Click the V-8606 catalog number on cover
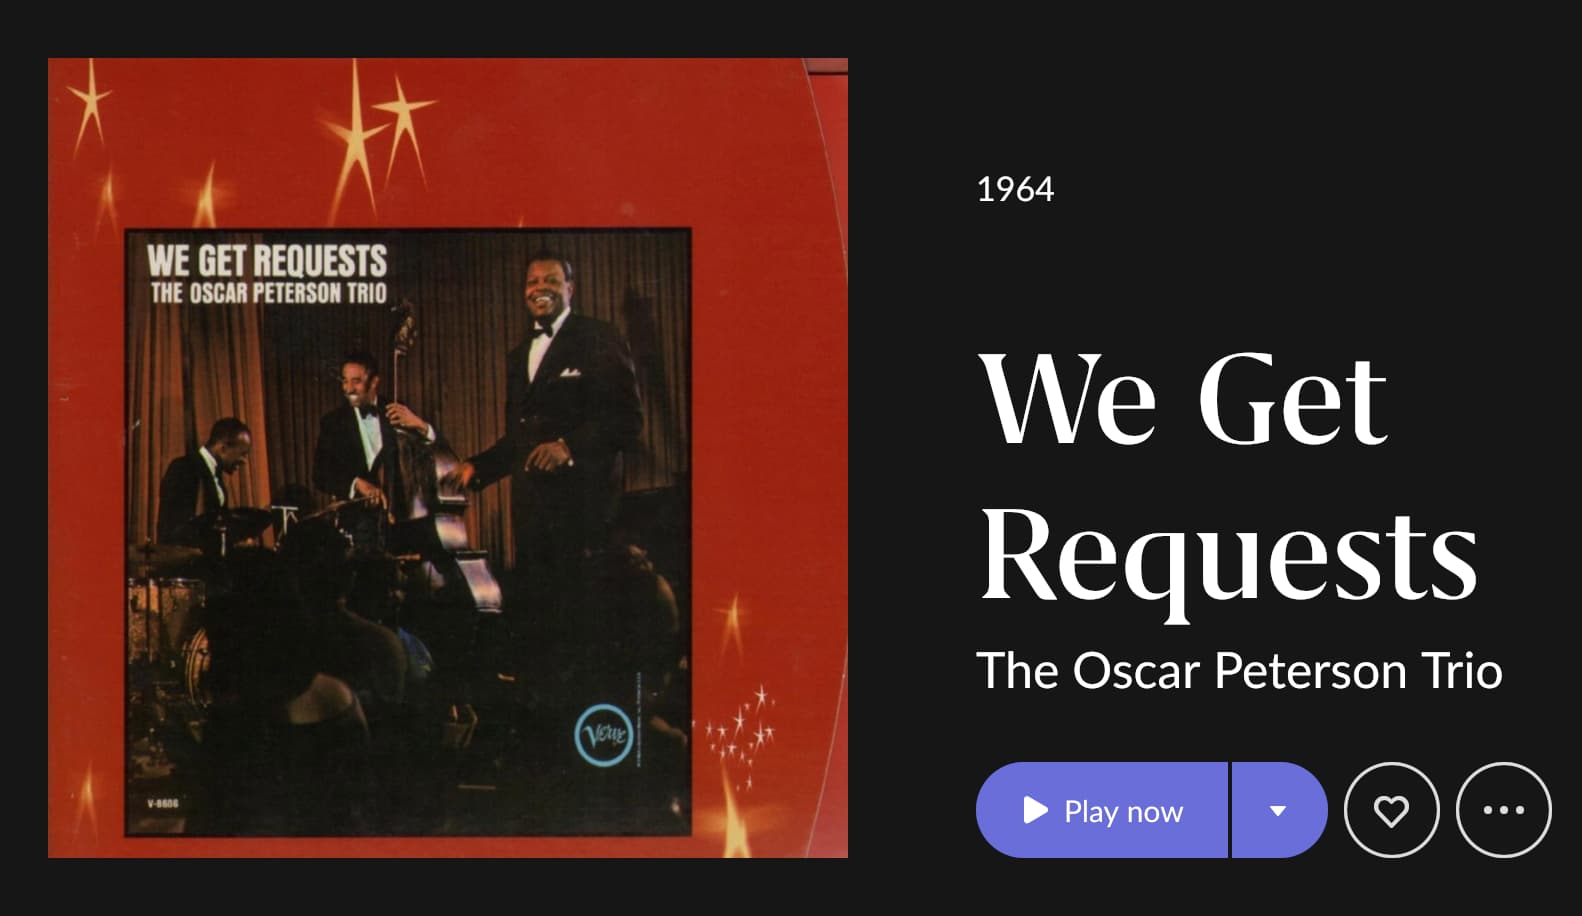 (x=162, y=803)
